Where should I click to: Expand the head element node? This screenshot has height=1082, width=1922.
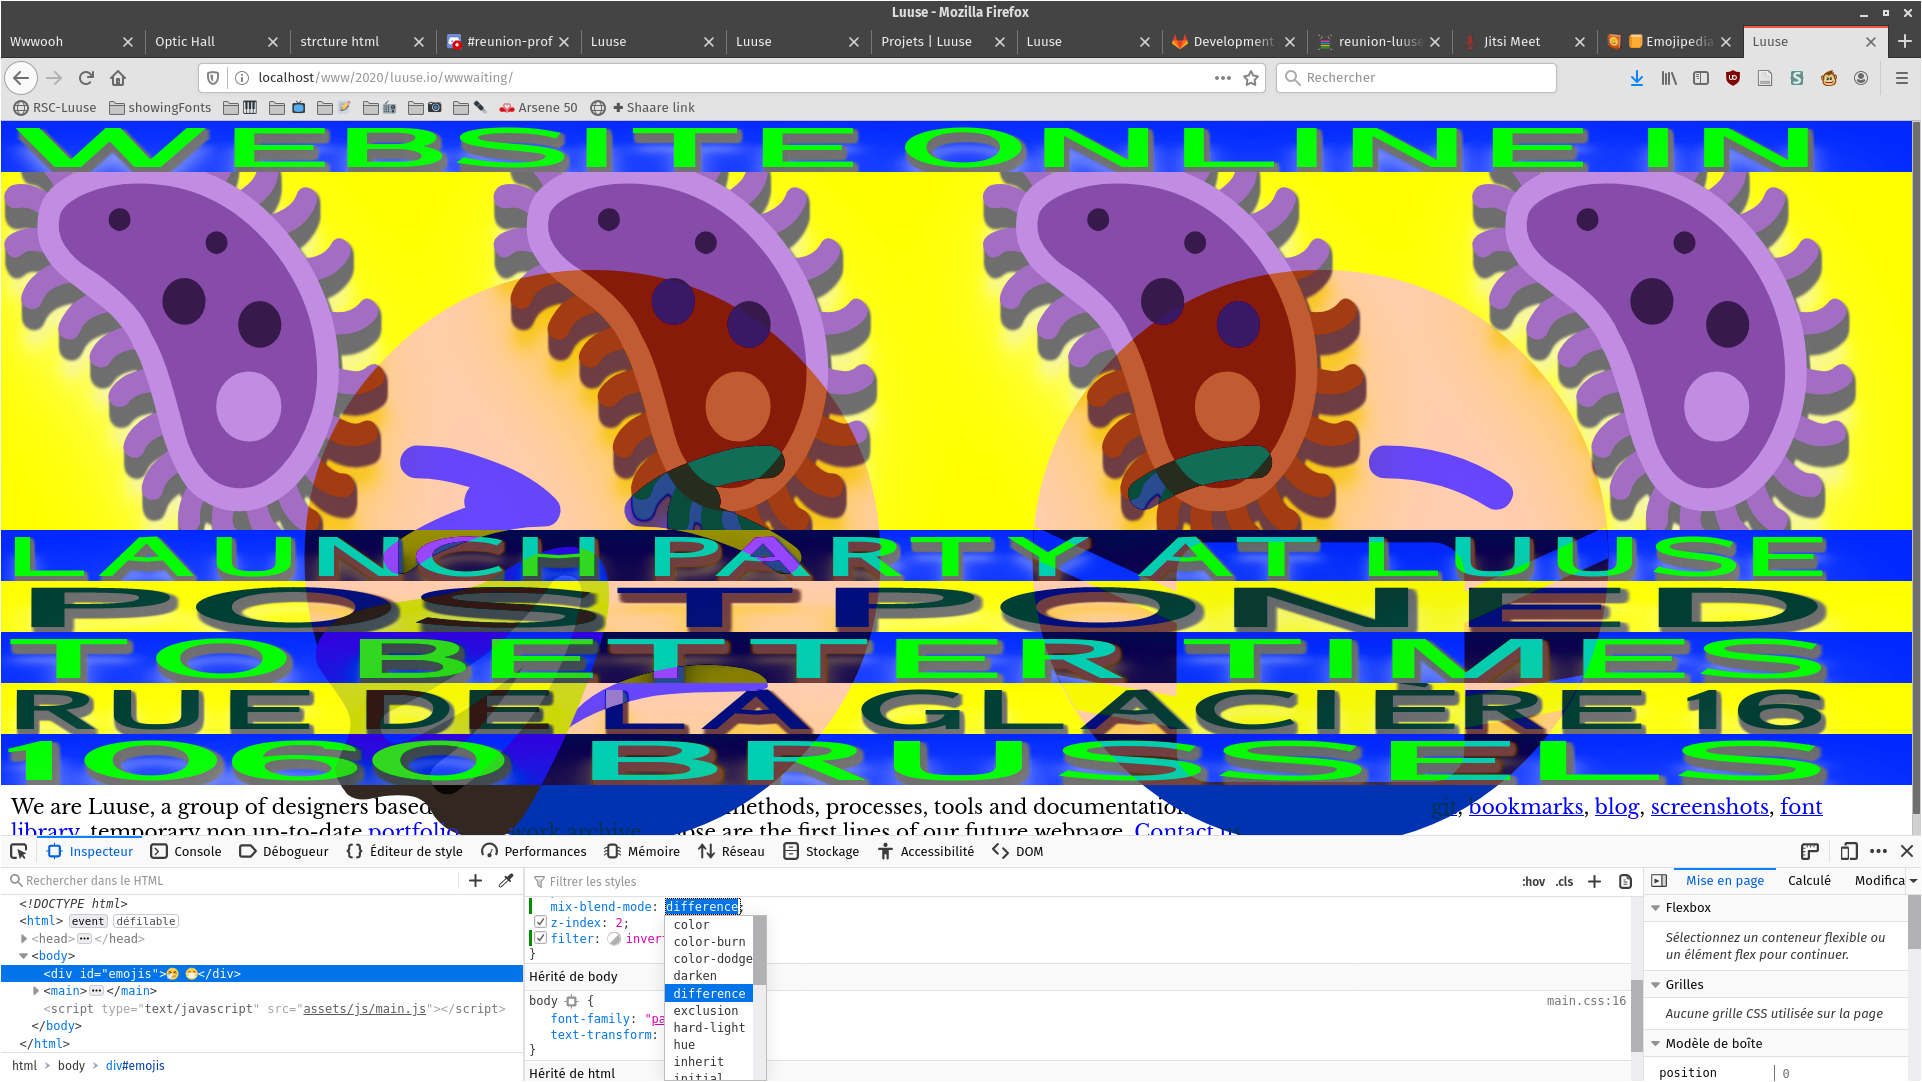pos(24,938)
